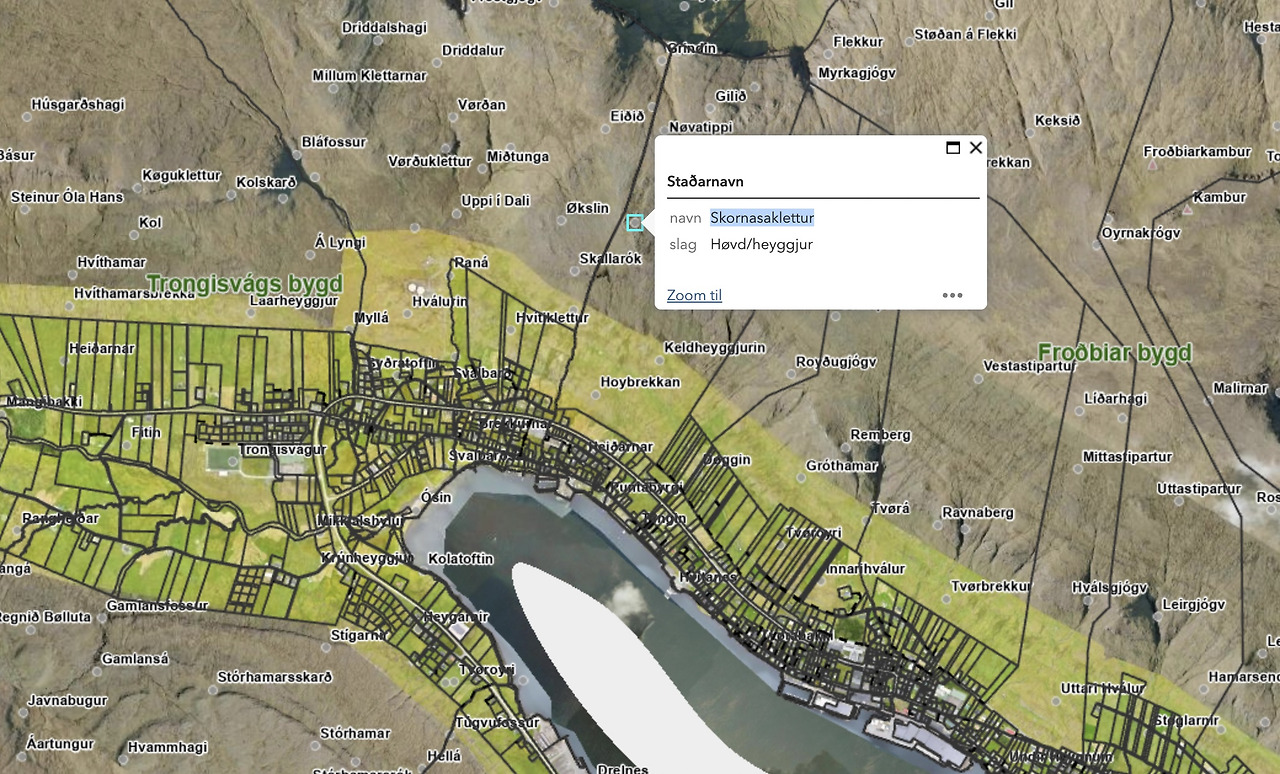Click the 'Froðbiar bygd' village label
1280x774 pixels.
coord(1115,352)
